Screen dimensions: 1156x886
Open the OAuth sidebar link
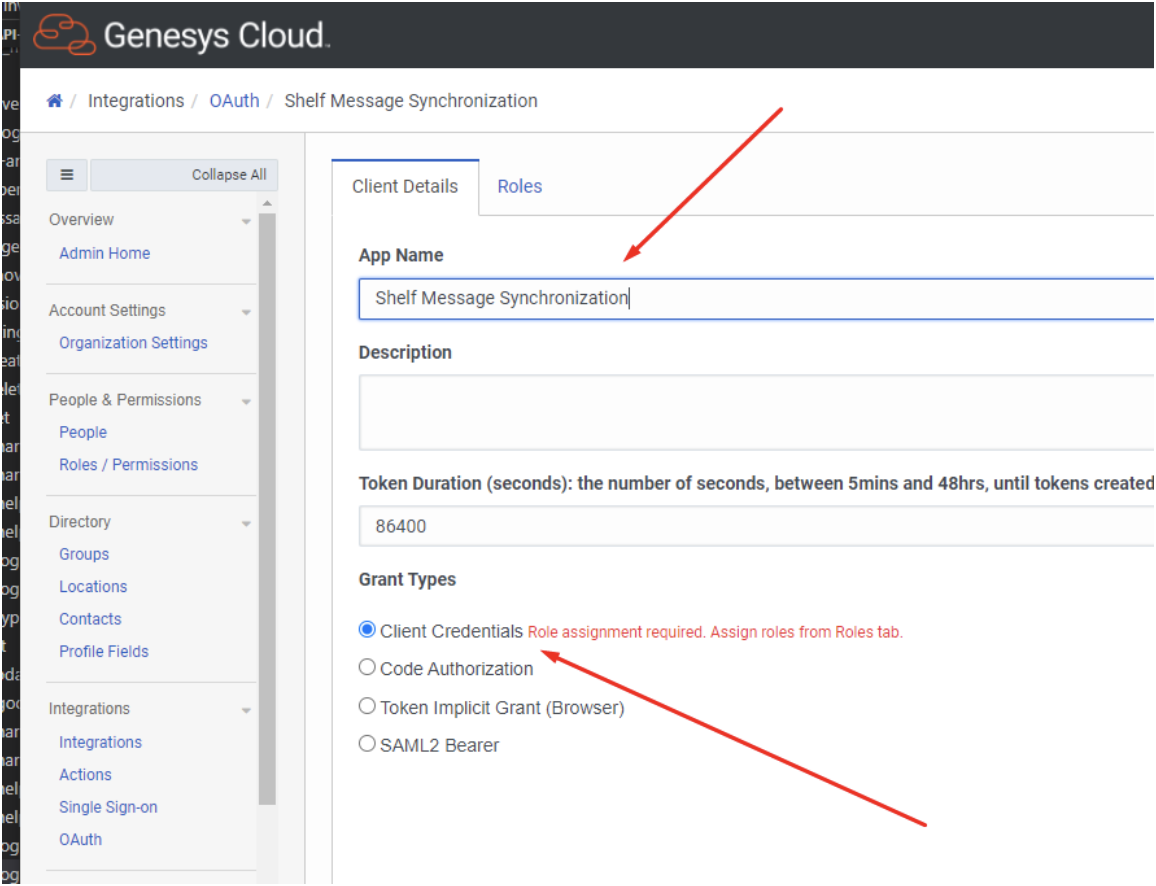(x=80, y=840)
